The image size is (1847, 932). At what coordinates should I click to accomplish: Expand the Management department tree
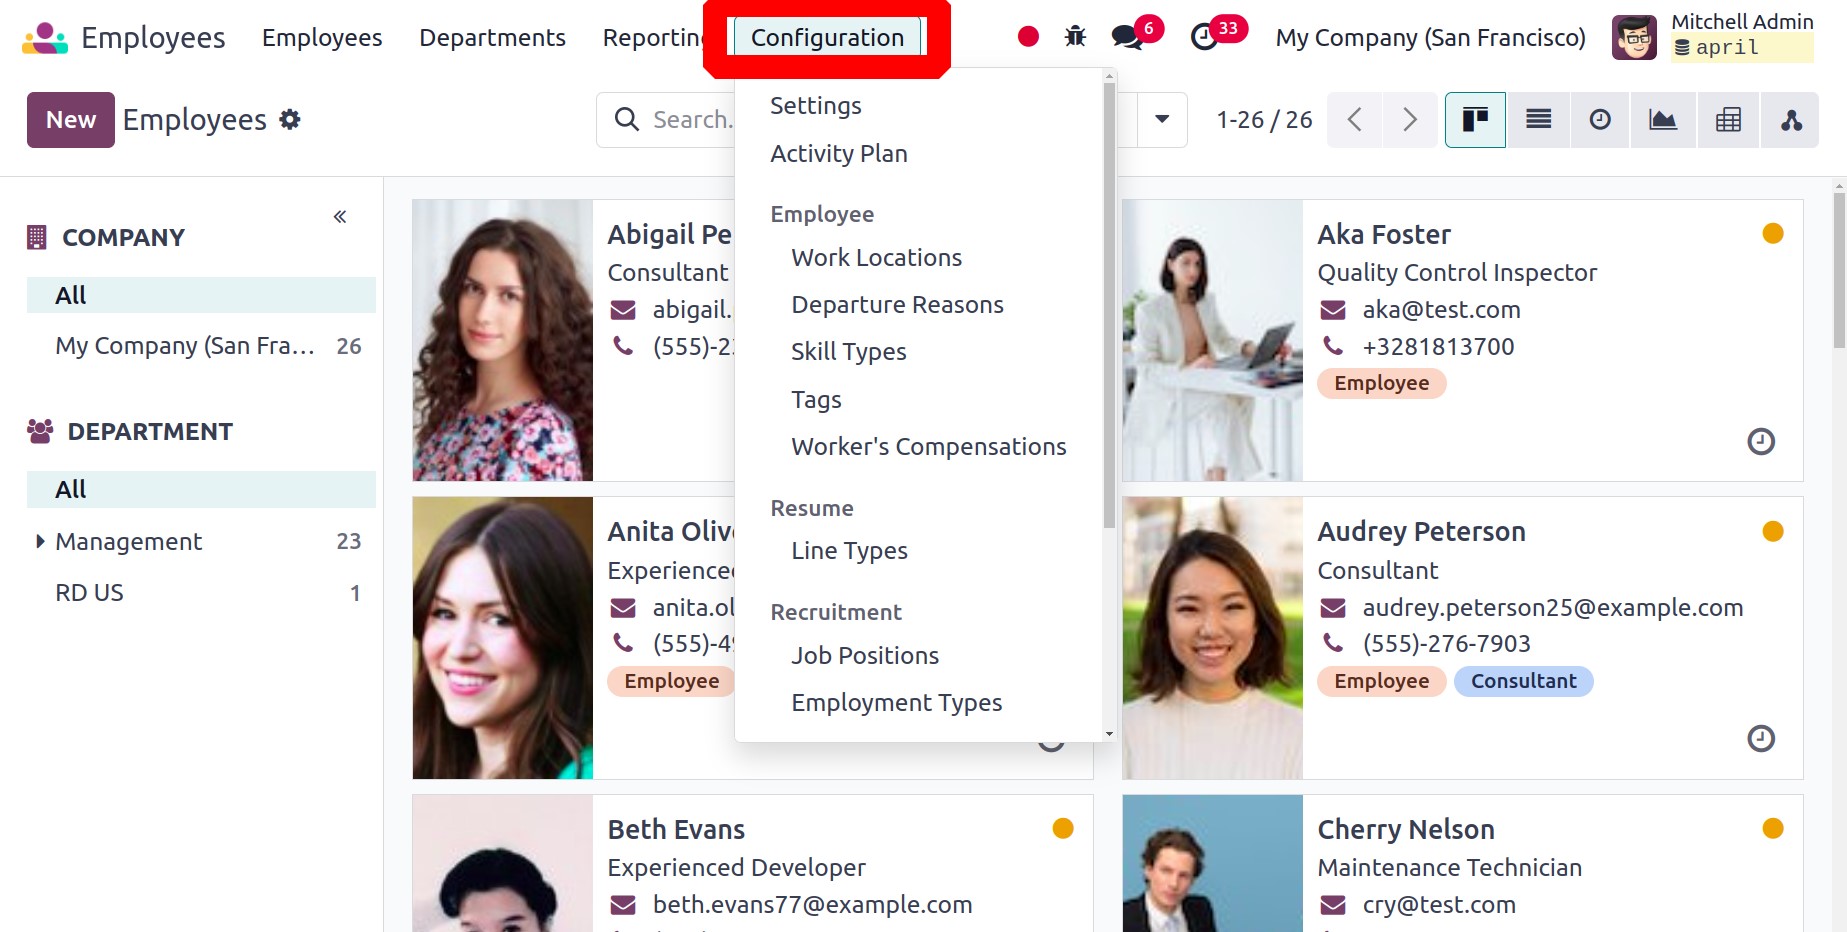point(40,541)
